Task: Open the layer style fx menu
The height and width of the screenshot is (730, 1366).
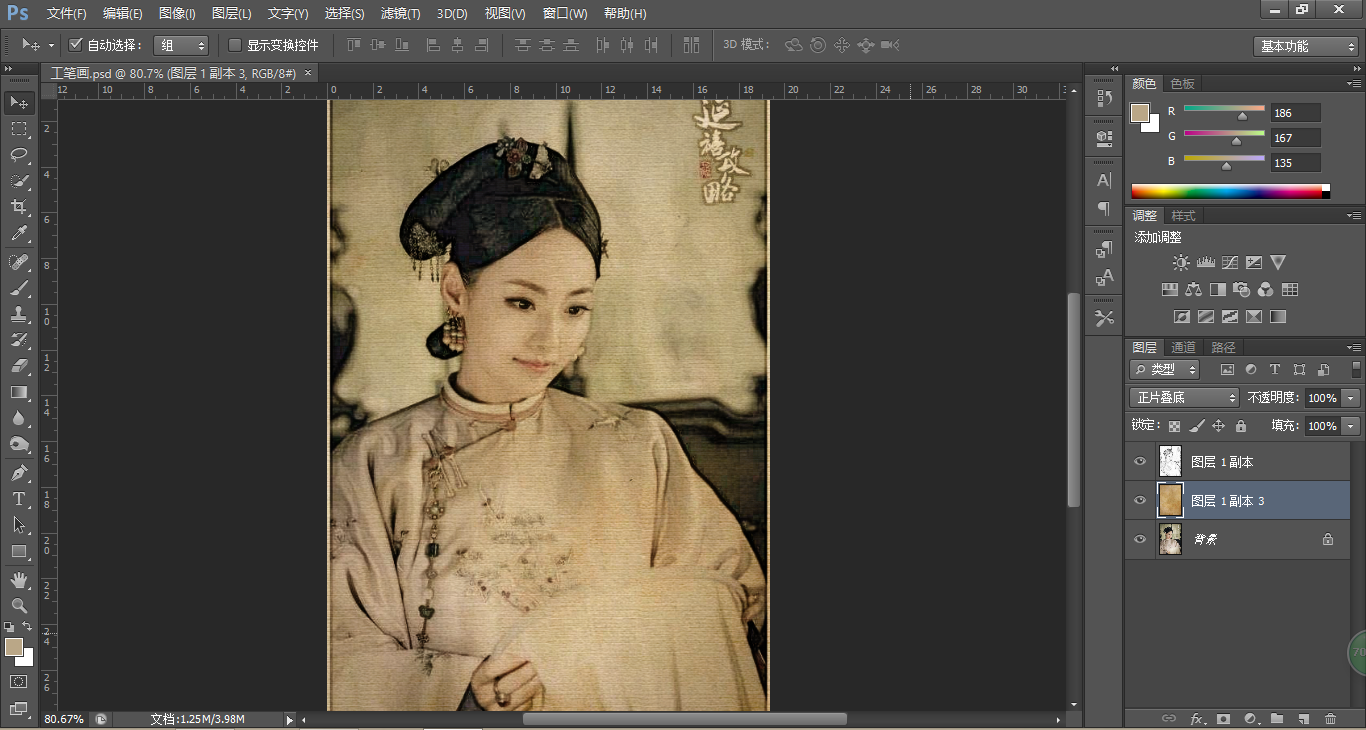Action: pos(1196,719)
